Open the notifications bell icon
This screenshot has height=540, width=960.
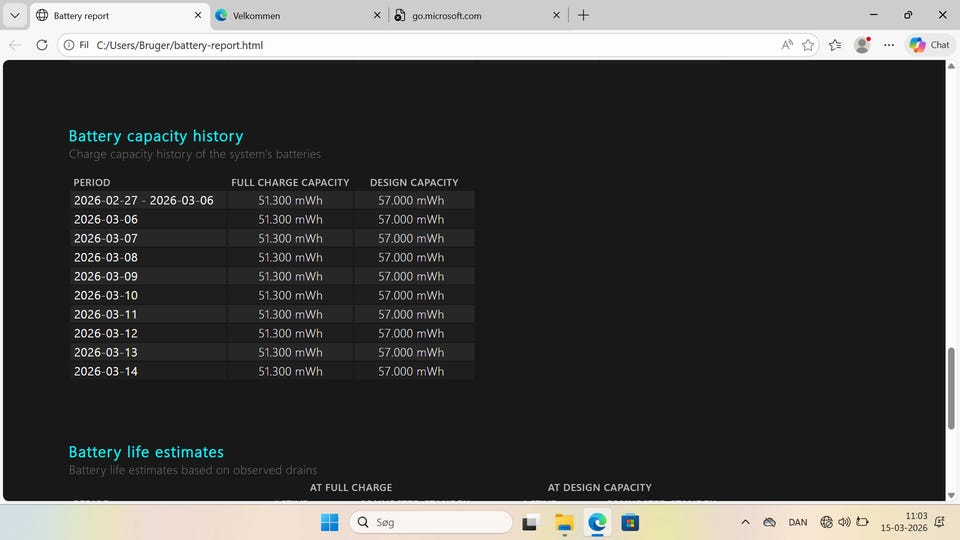(940, 522)
